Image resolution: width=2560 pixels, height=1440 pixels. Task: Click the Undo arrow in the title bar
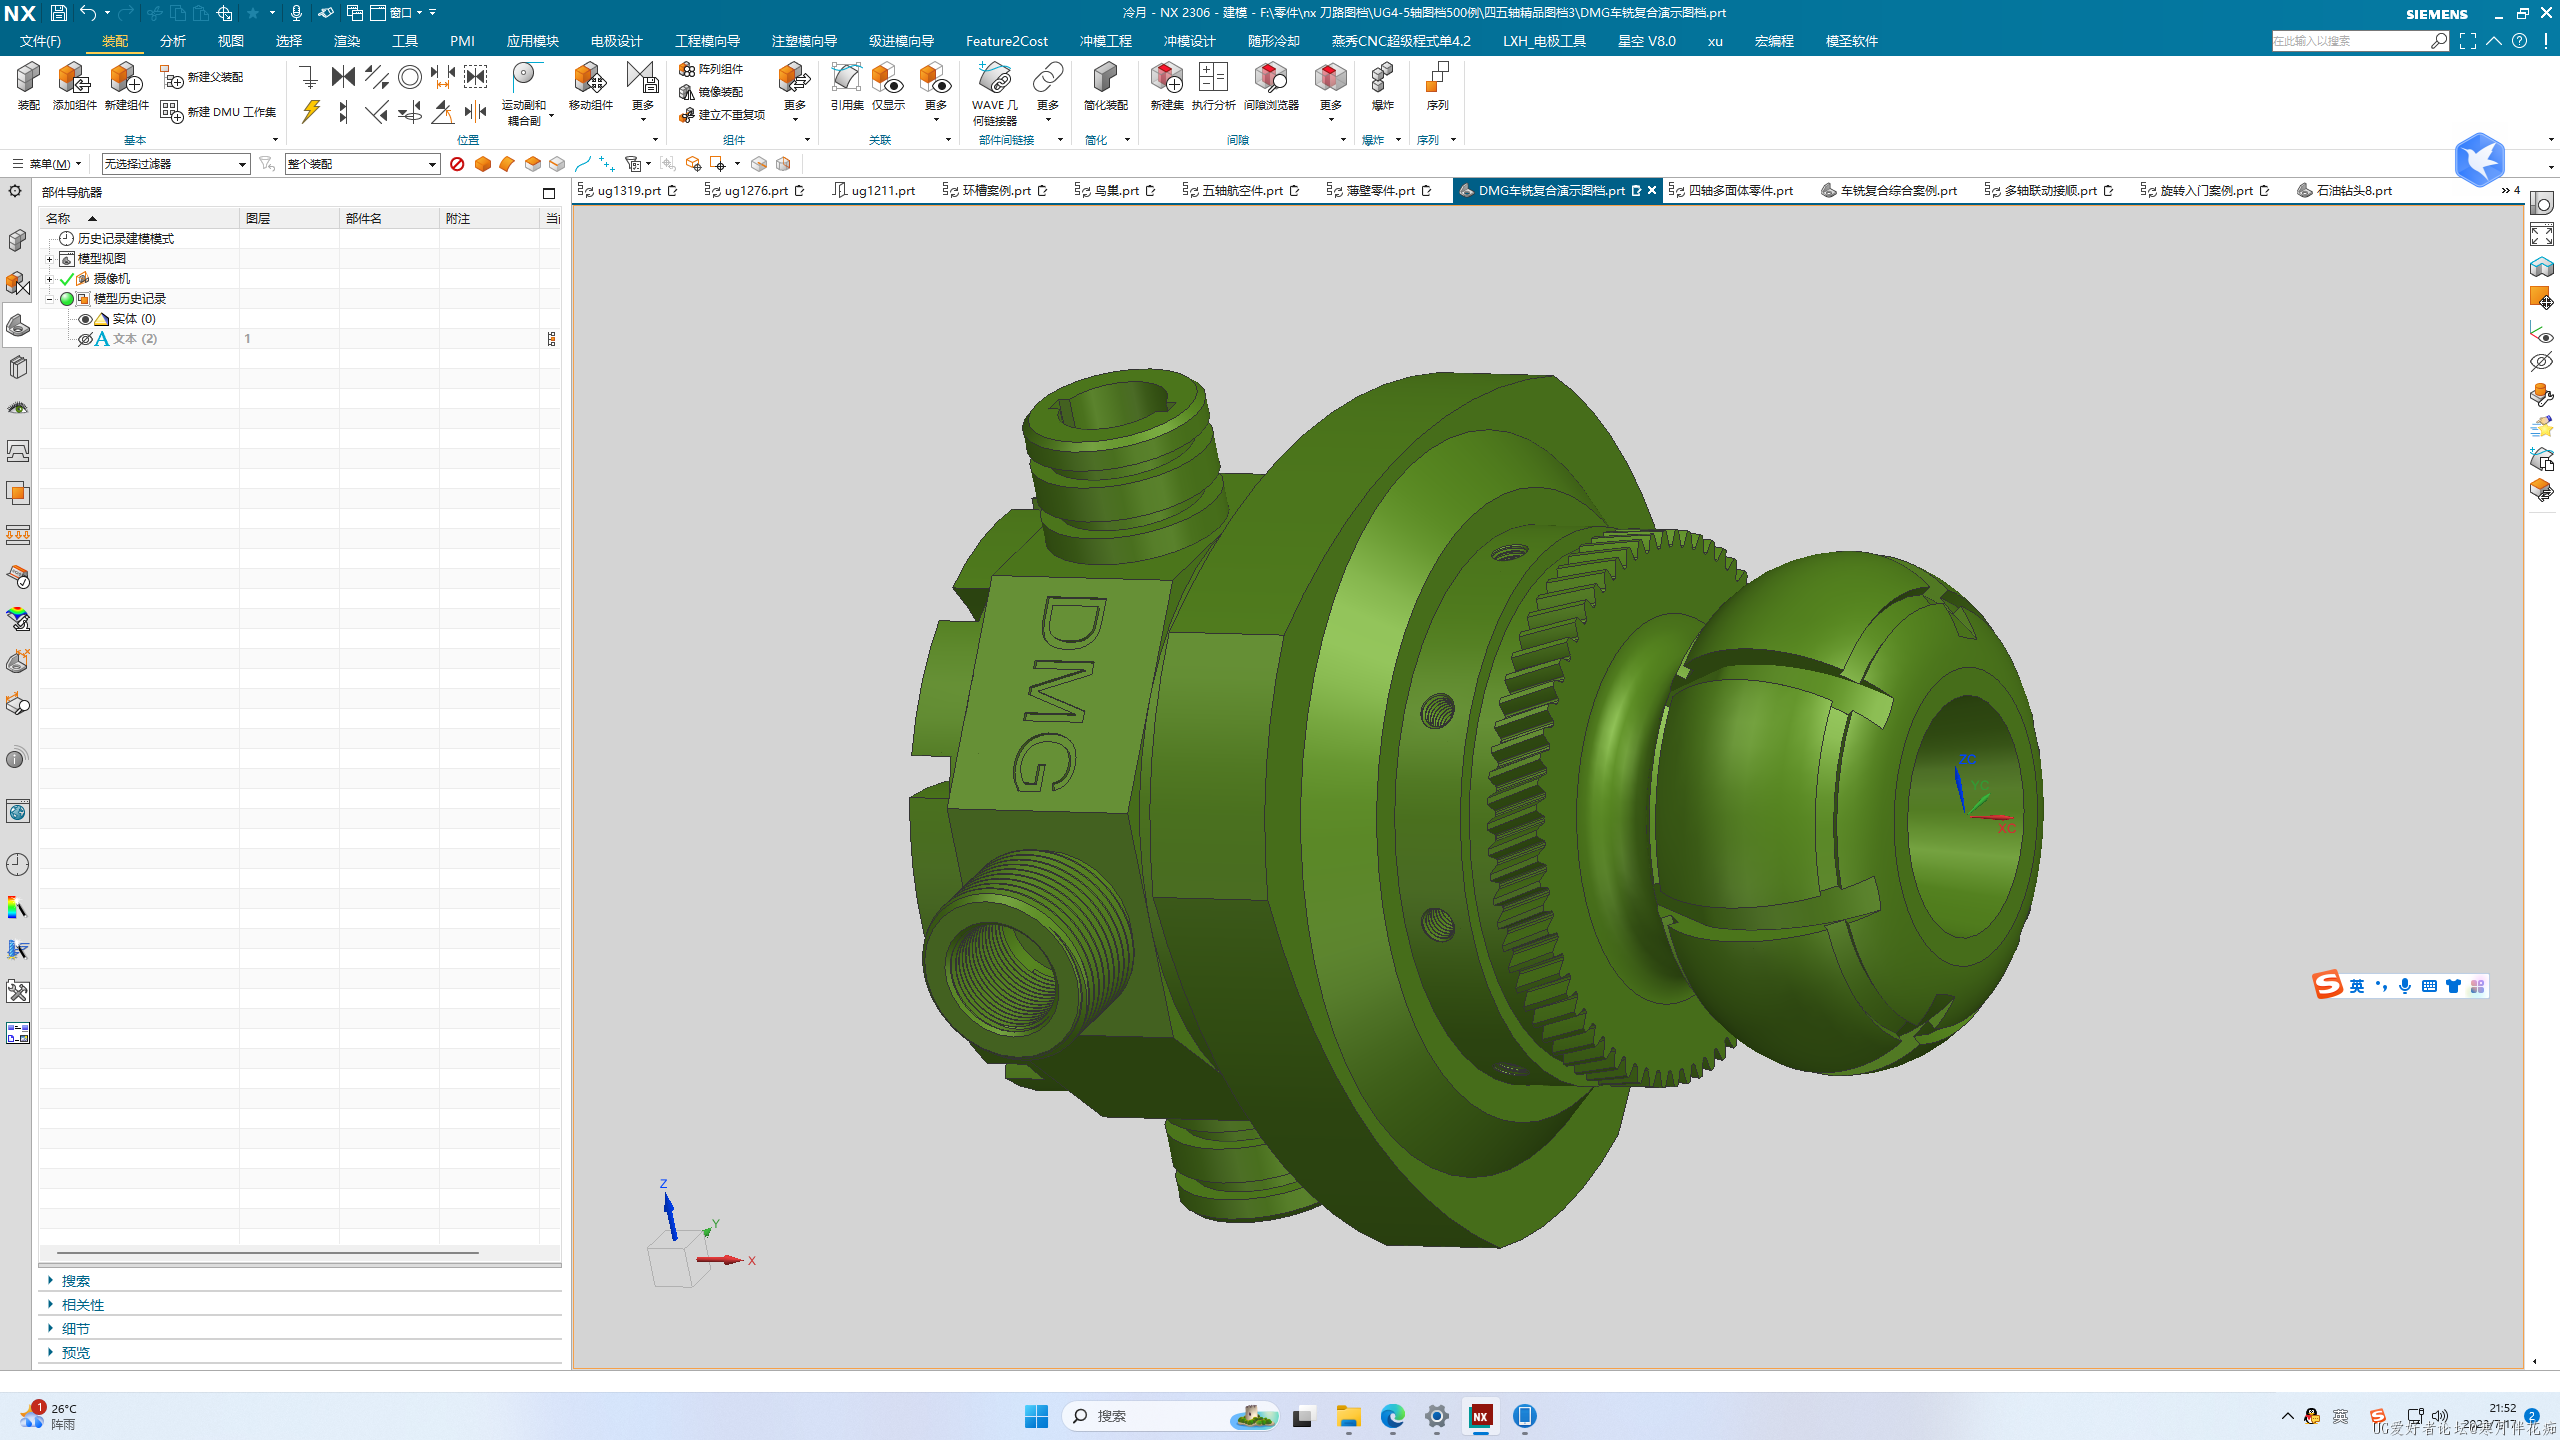coord(88,13)
